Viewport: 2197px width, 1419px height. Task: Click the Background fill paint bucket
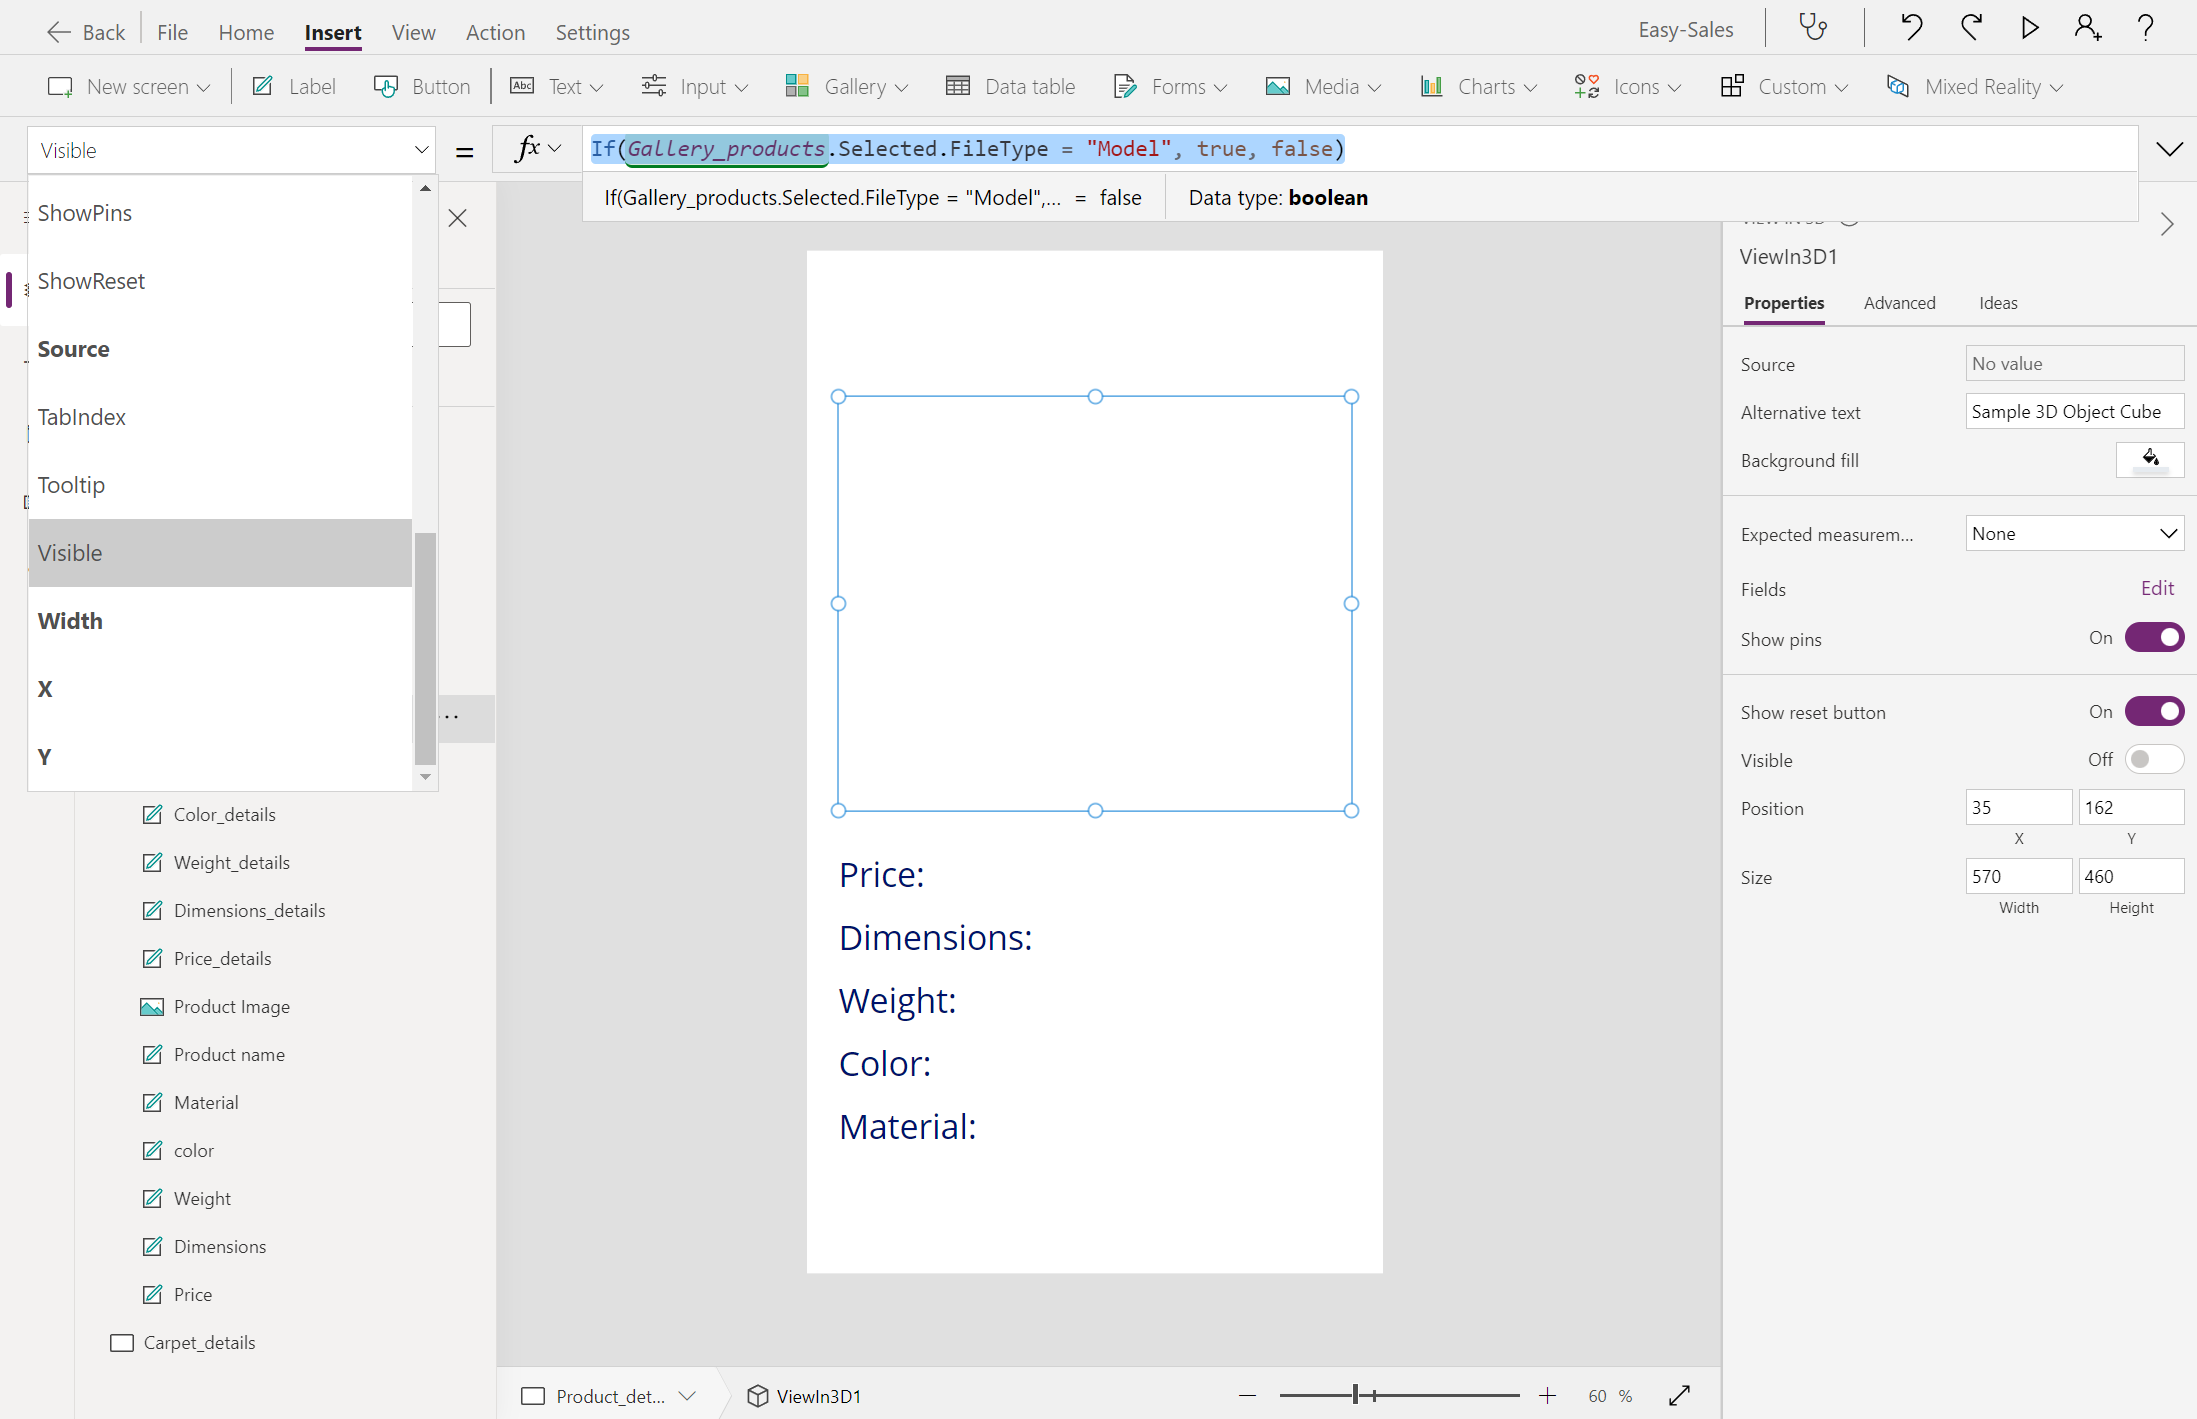pyautogui.click(x=2150, y=460)
